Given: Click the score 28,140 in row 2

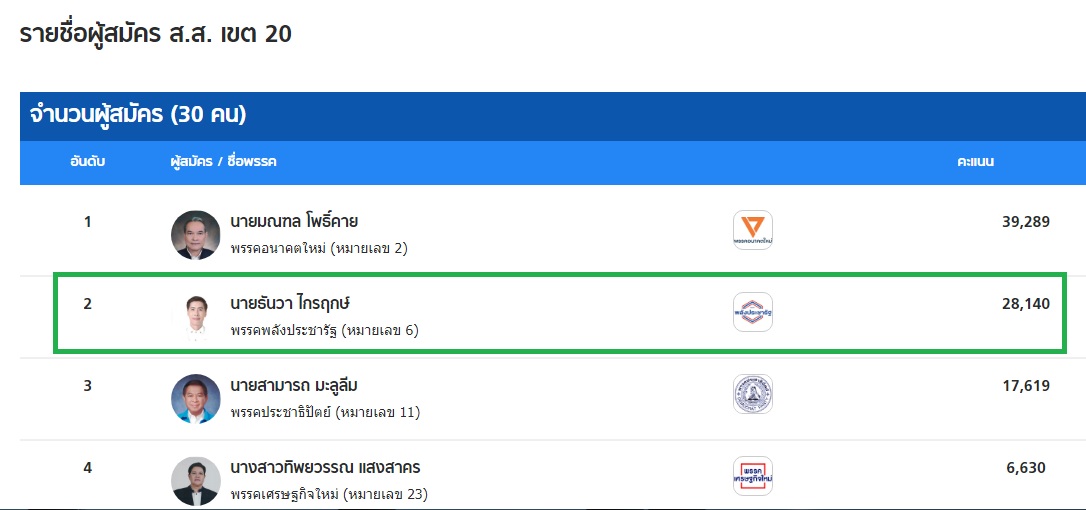Looking at the screenshot, I should coord(1025,304).
